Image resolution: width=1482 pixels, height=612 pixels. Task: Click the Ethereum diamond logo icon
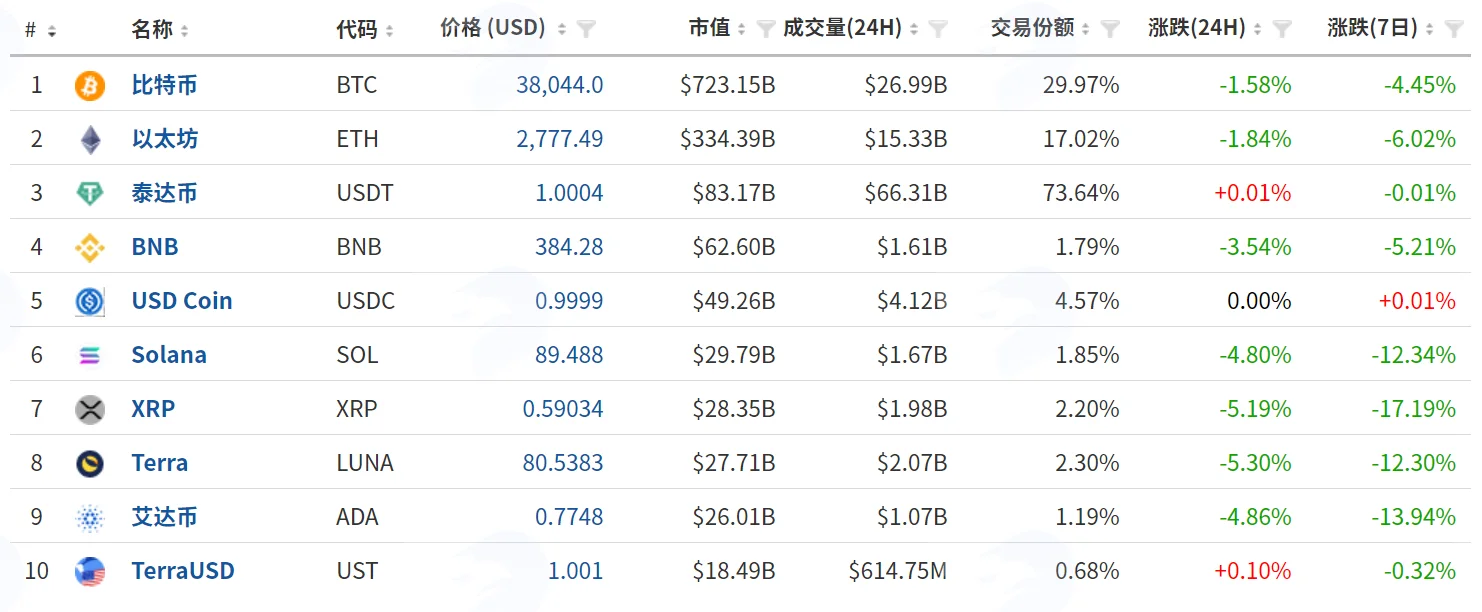(90, 140)
